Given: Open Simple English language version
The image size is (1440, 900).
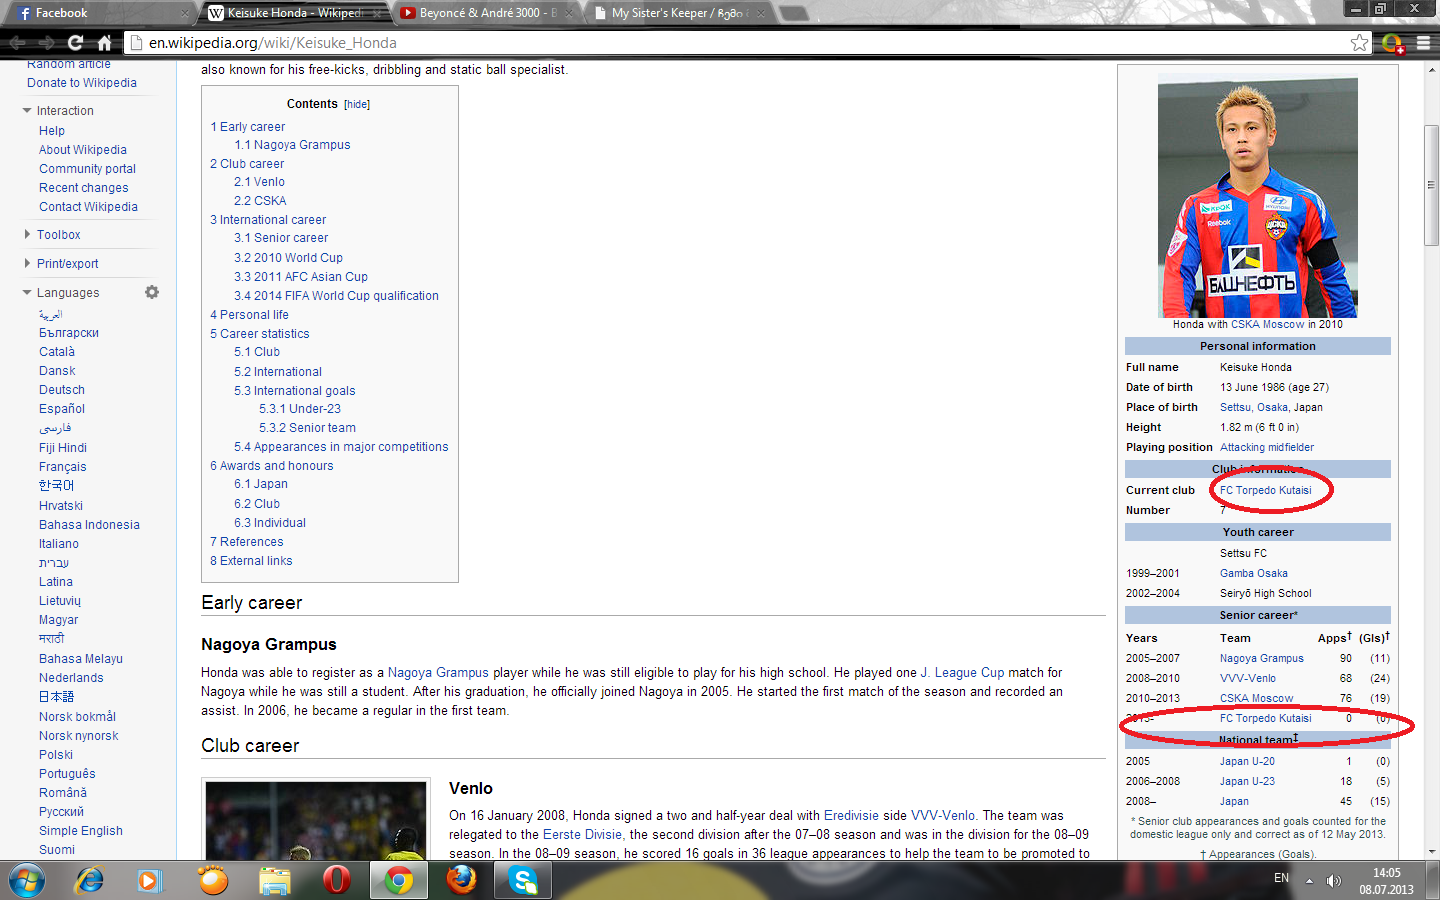Looking at the screenshot, I should pyautogui.click(x=81, y=831).
